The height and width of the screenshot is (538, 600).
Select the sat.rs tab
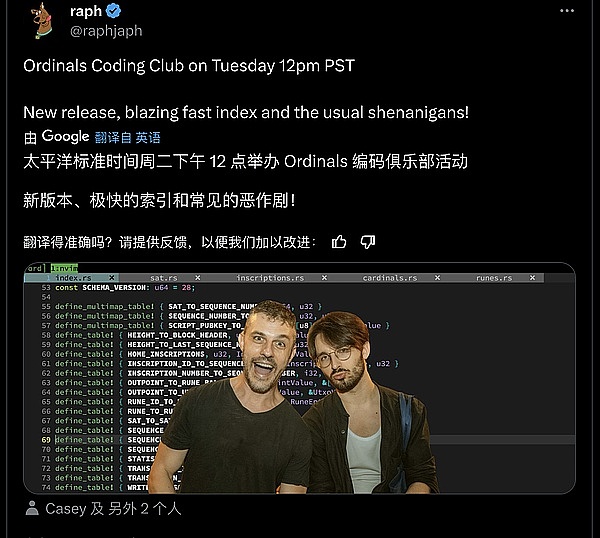[x=164, y=278]
